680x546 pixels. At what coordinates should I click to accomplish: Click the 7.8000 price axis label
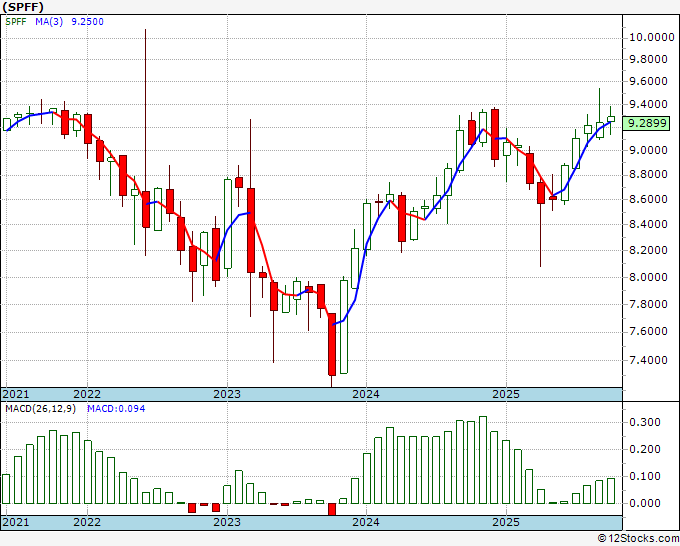(649, 304)
